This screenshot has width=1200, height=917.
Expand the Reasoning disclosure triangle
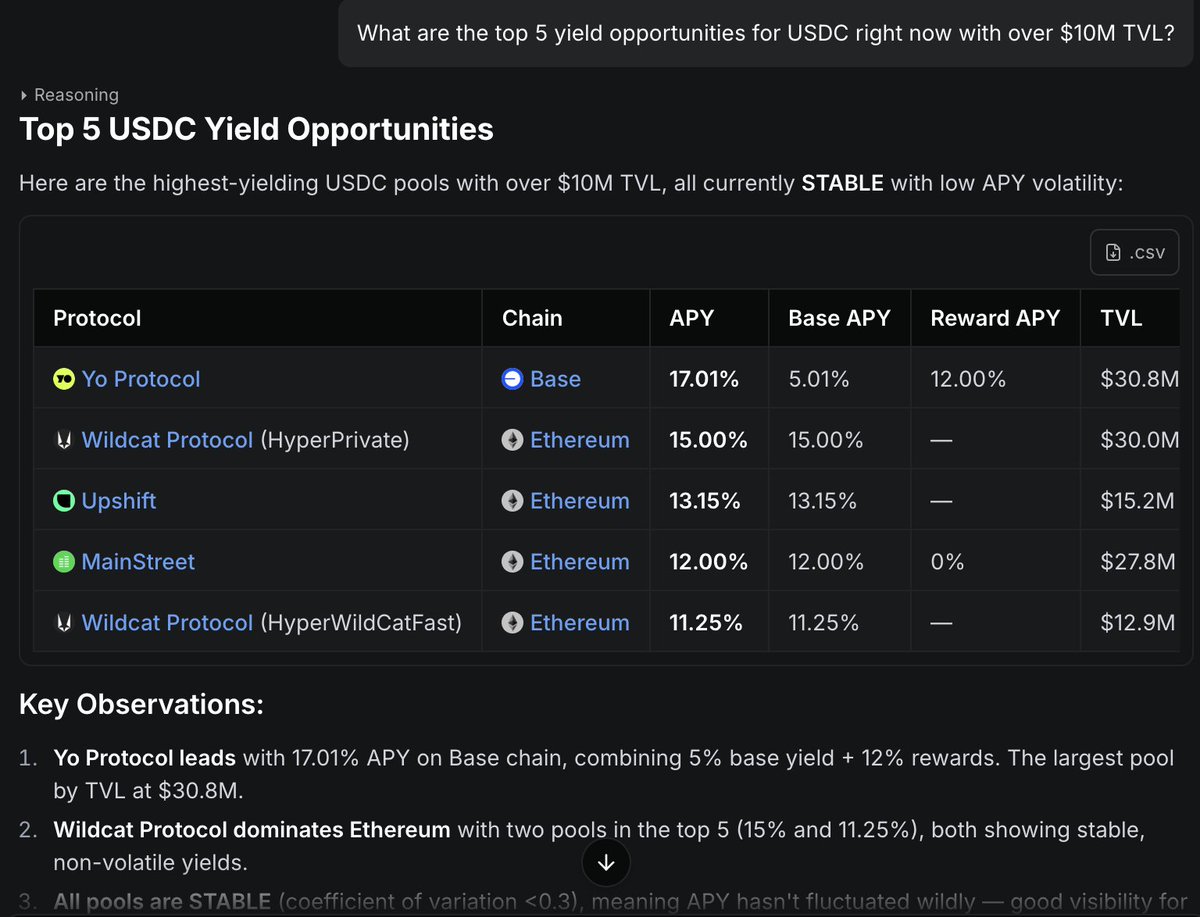(25, 96)
